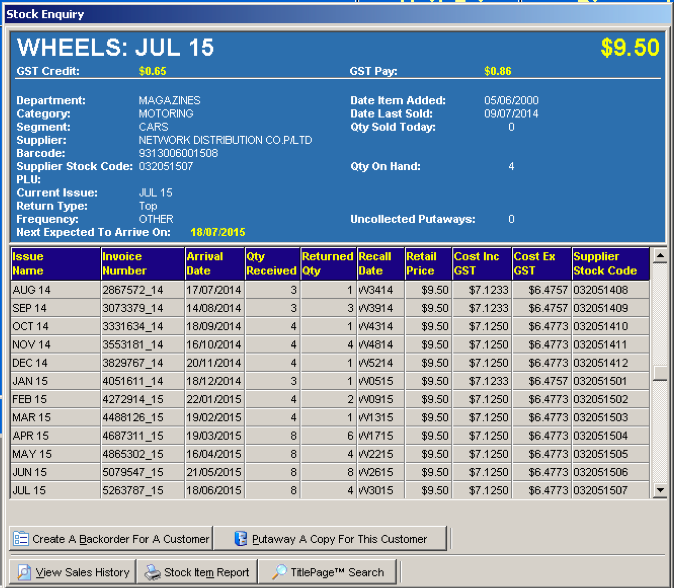Click the Cost Inc GST column header
This screenshot has height=588, width=674.
pos(481,264)
